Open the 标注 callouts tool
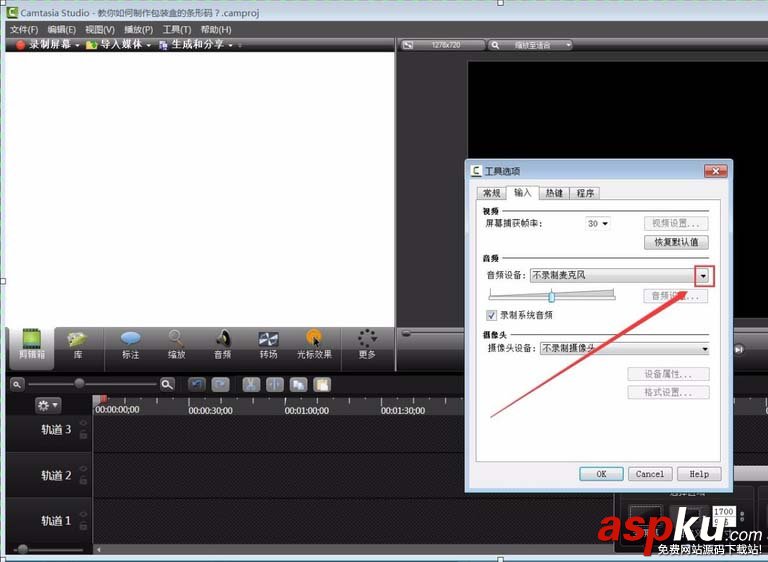This screenshot has height=562, width=768. click(130, 345)
